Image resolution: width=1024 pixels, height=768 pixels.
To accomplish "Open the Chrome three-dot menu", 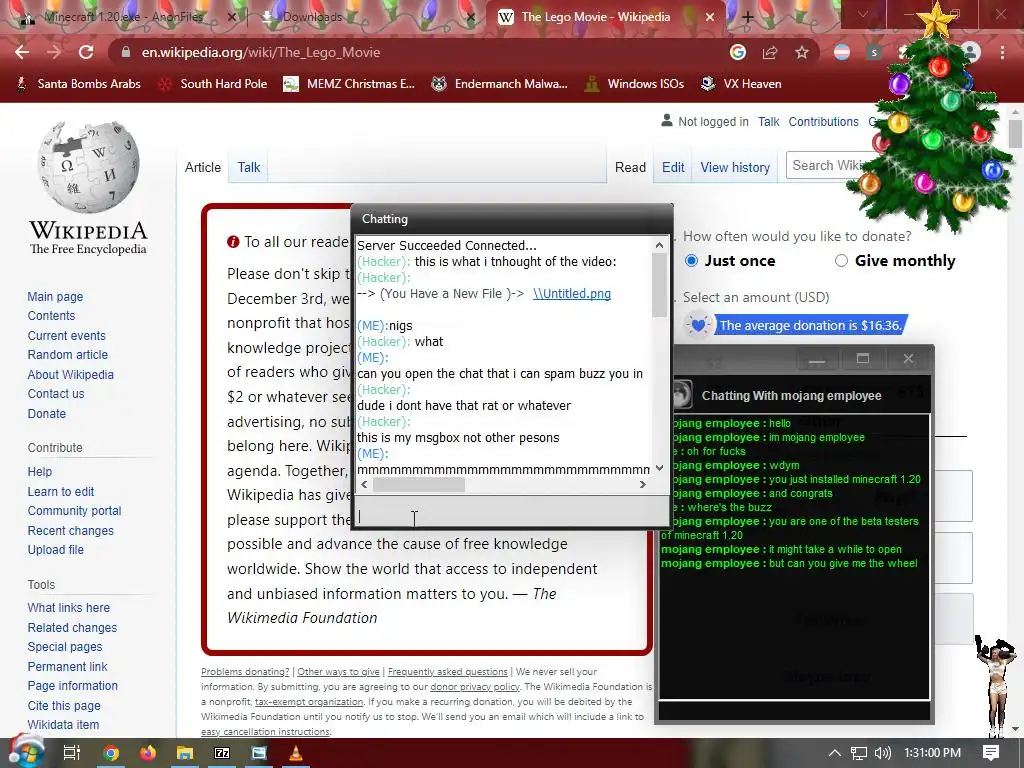I will (x=1002, y=52).
